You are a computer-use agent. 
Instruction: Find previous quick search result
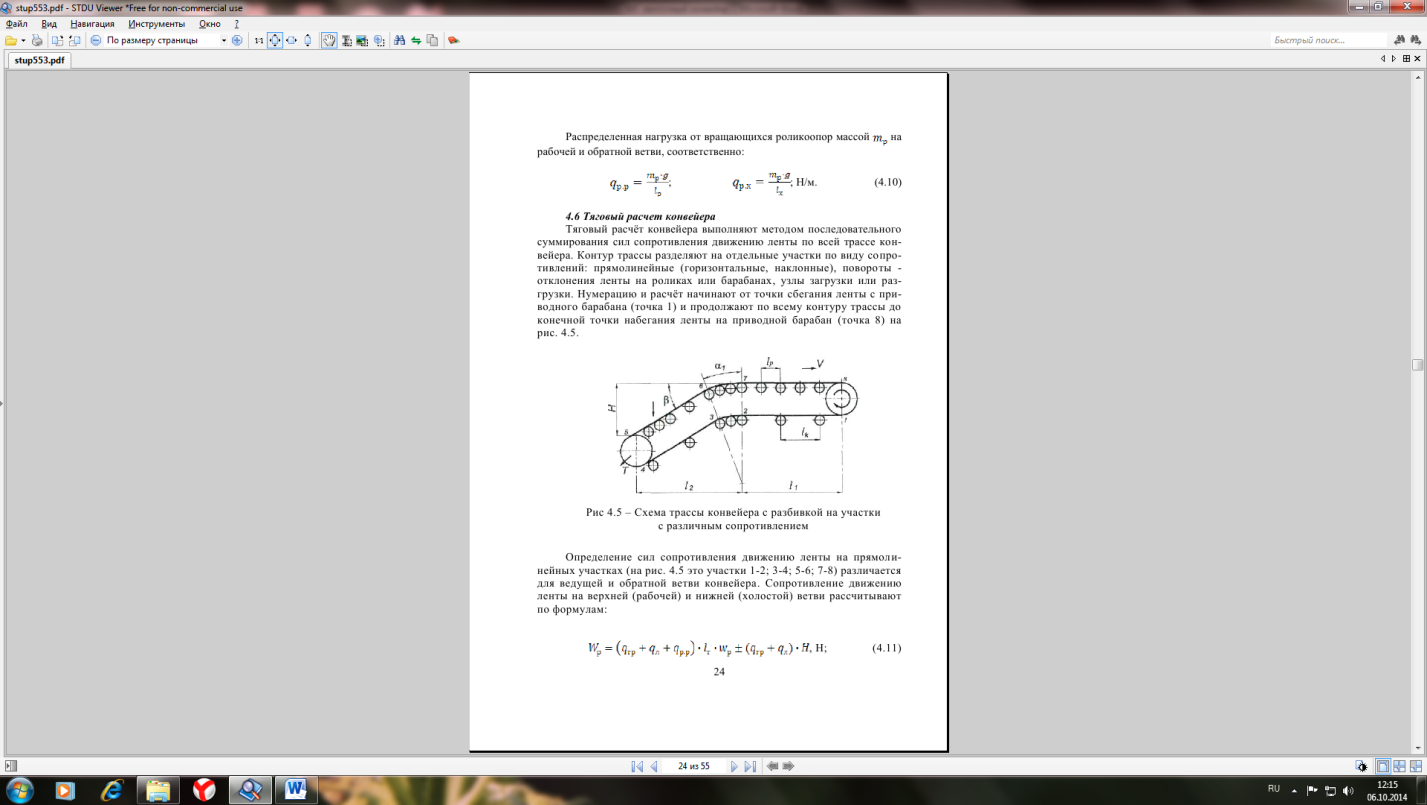coord(1399,41)
